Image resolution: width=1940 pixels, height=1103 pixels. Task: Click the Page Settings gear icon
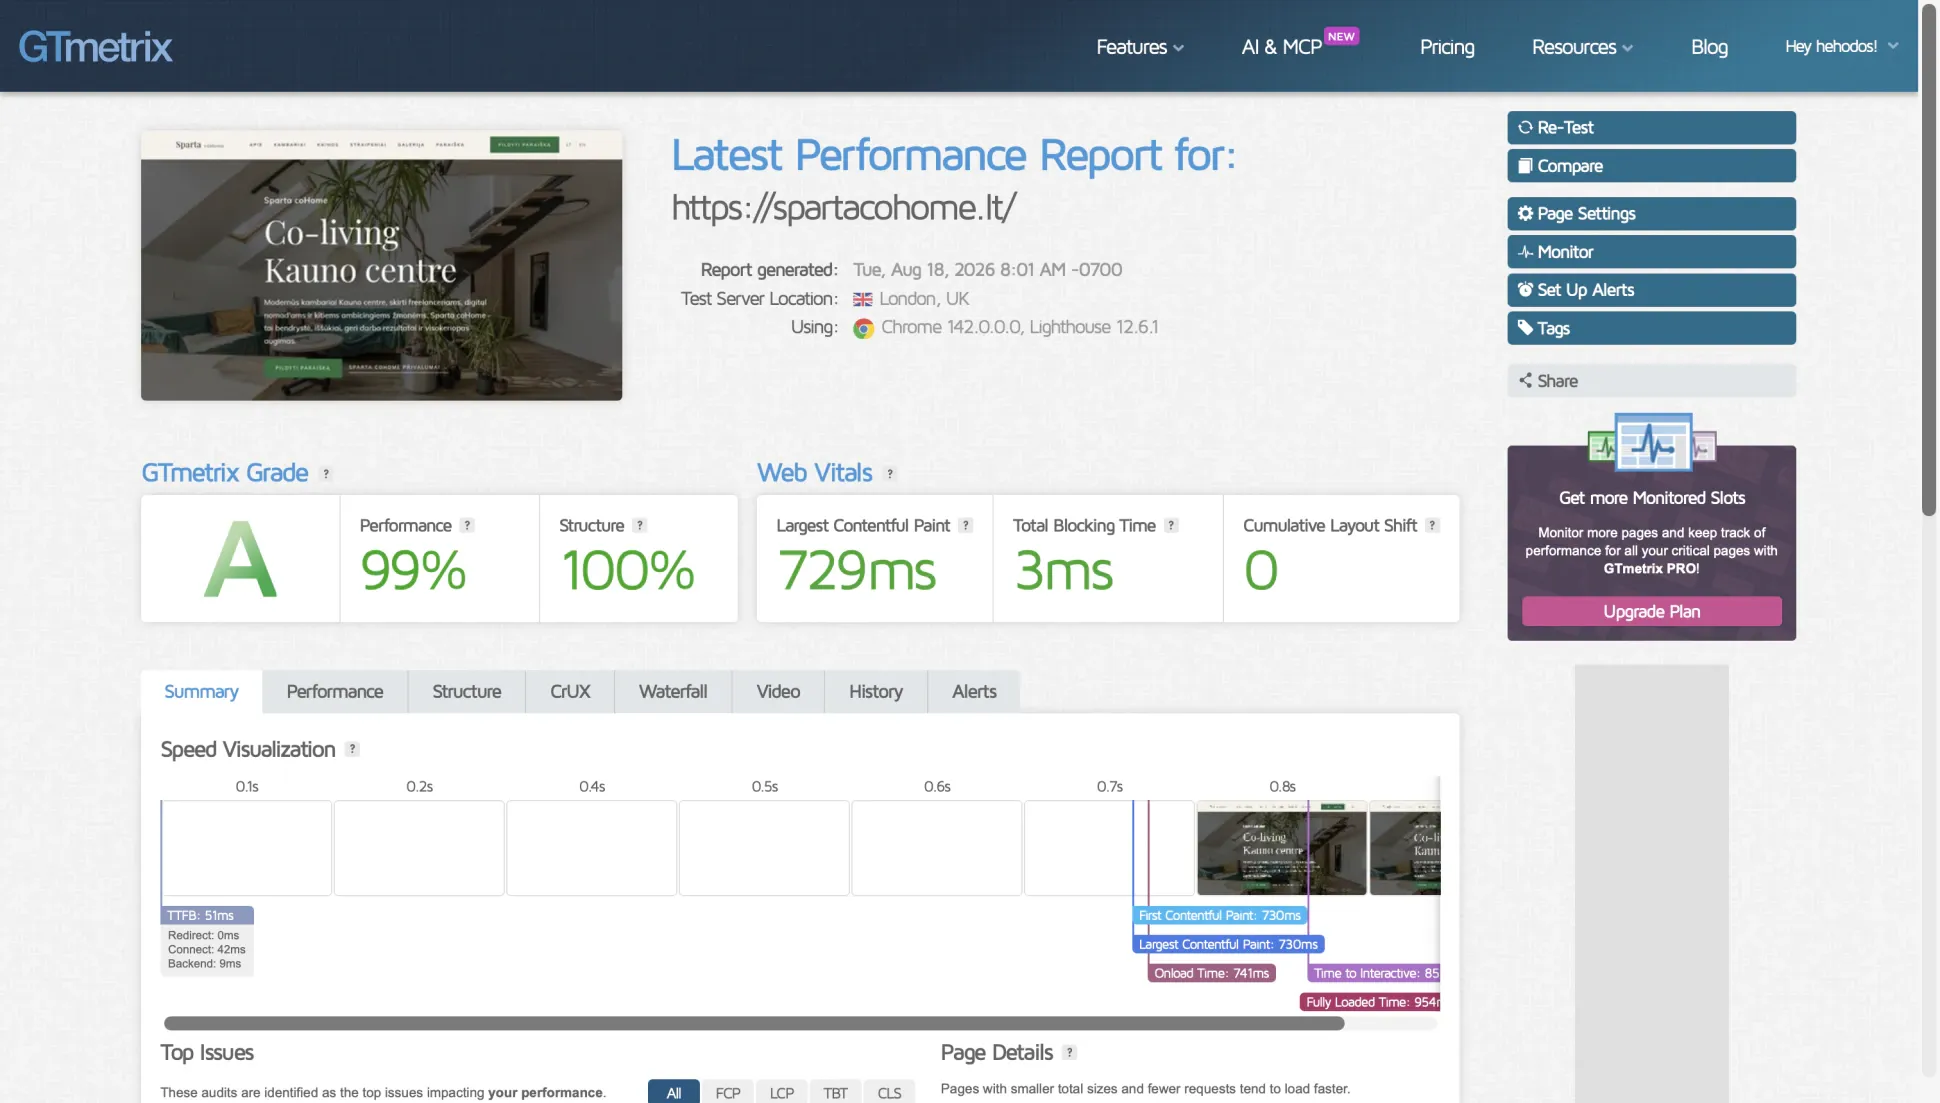pos(1525,213)
